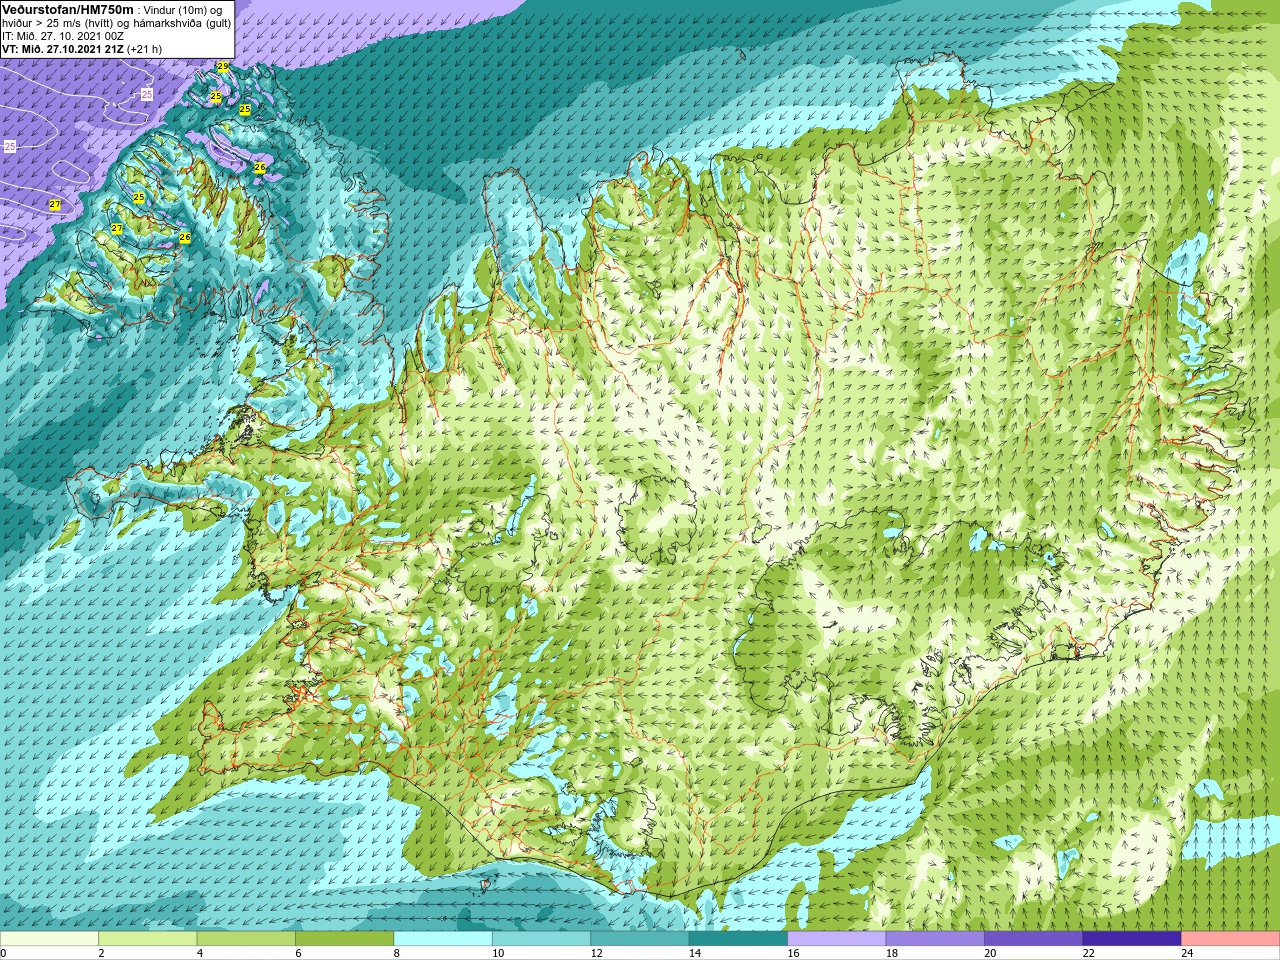This screenshot has width=1280, height=960.
Task: Click the '12' value on the color scale
Action: (x=597, y=953)
